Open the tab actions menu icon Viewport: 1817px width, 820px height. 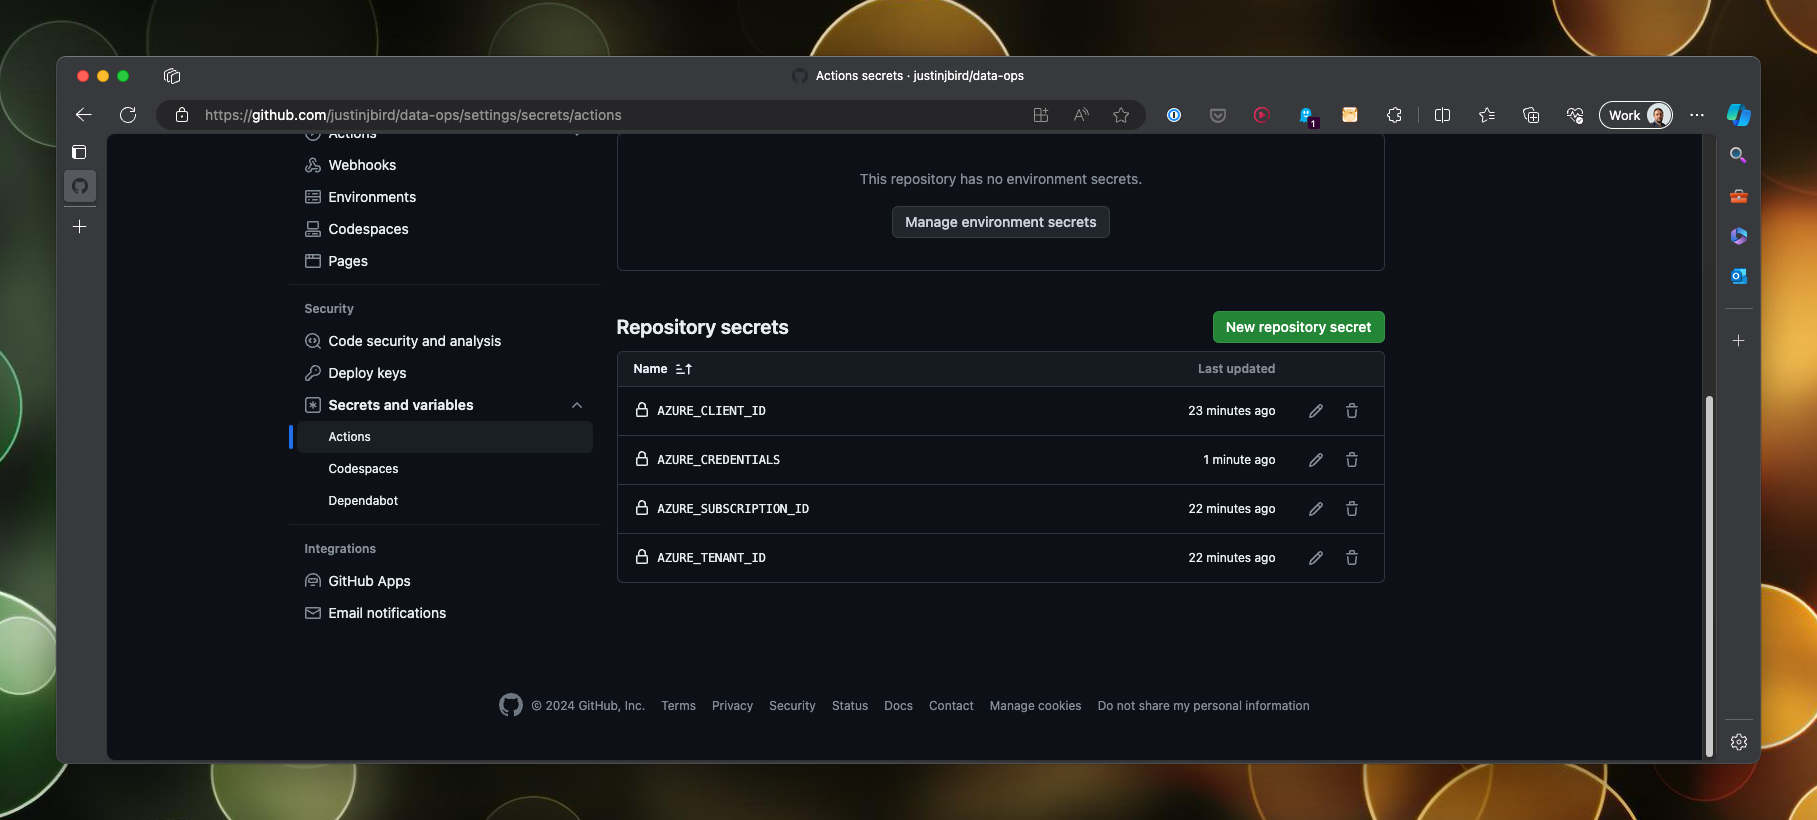tap(172, 76)
